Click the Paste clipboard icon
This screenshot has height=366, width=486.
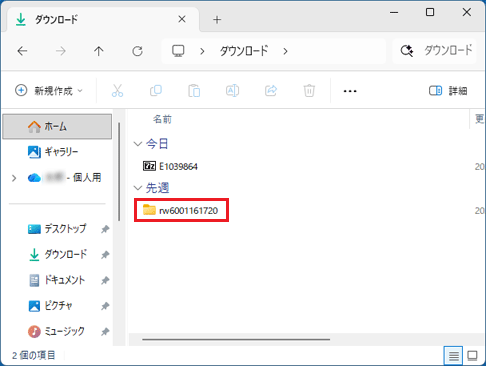[x=194, y=90]
